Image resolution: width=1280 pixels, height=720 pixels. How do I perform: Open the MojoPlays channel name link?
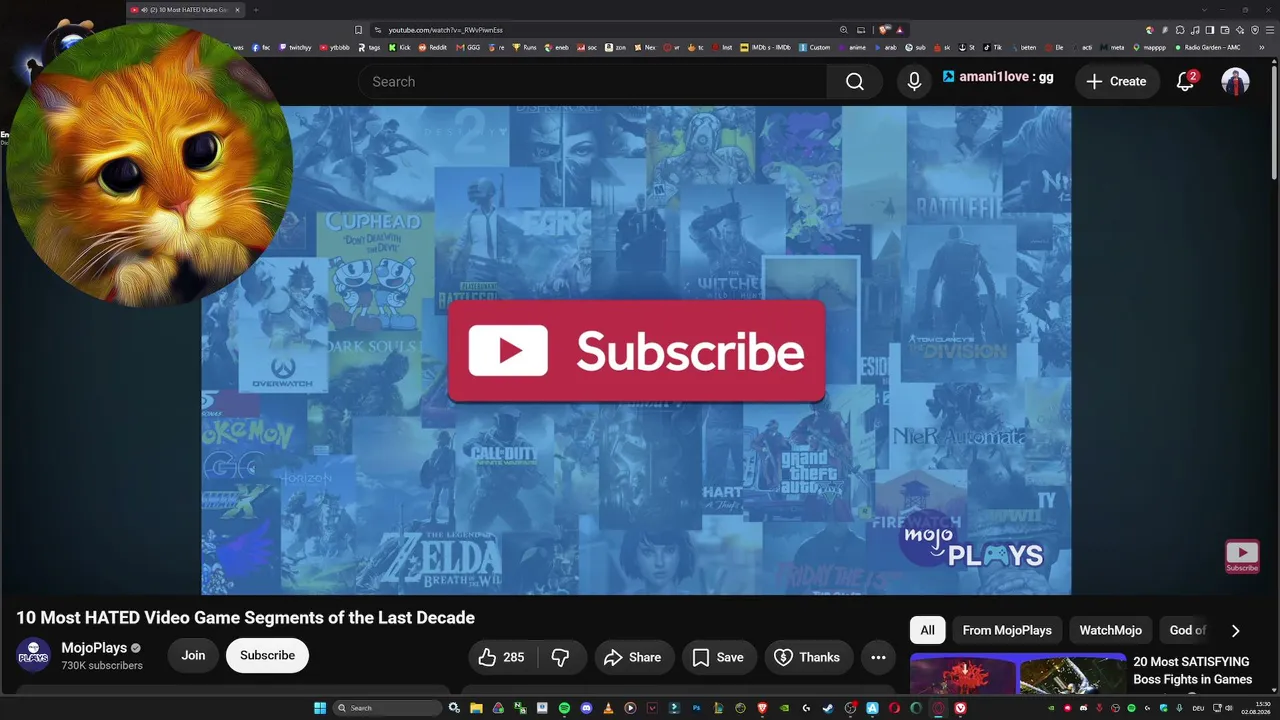94,648
